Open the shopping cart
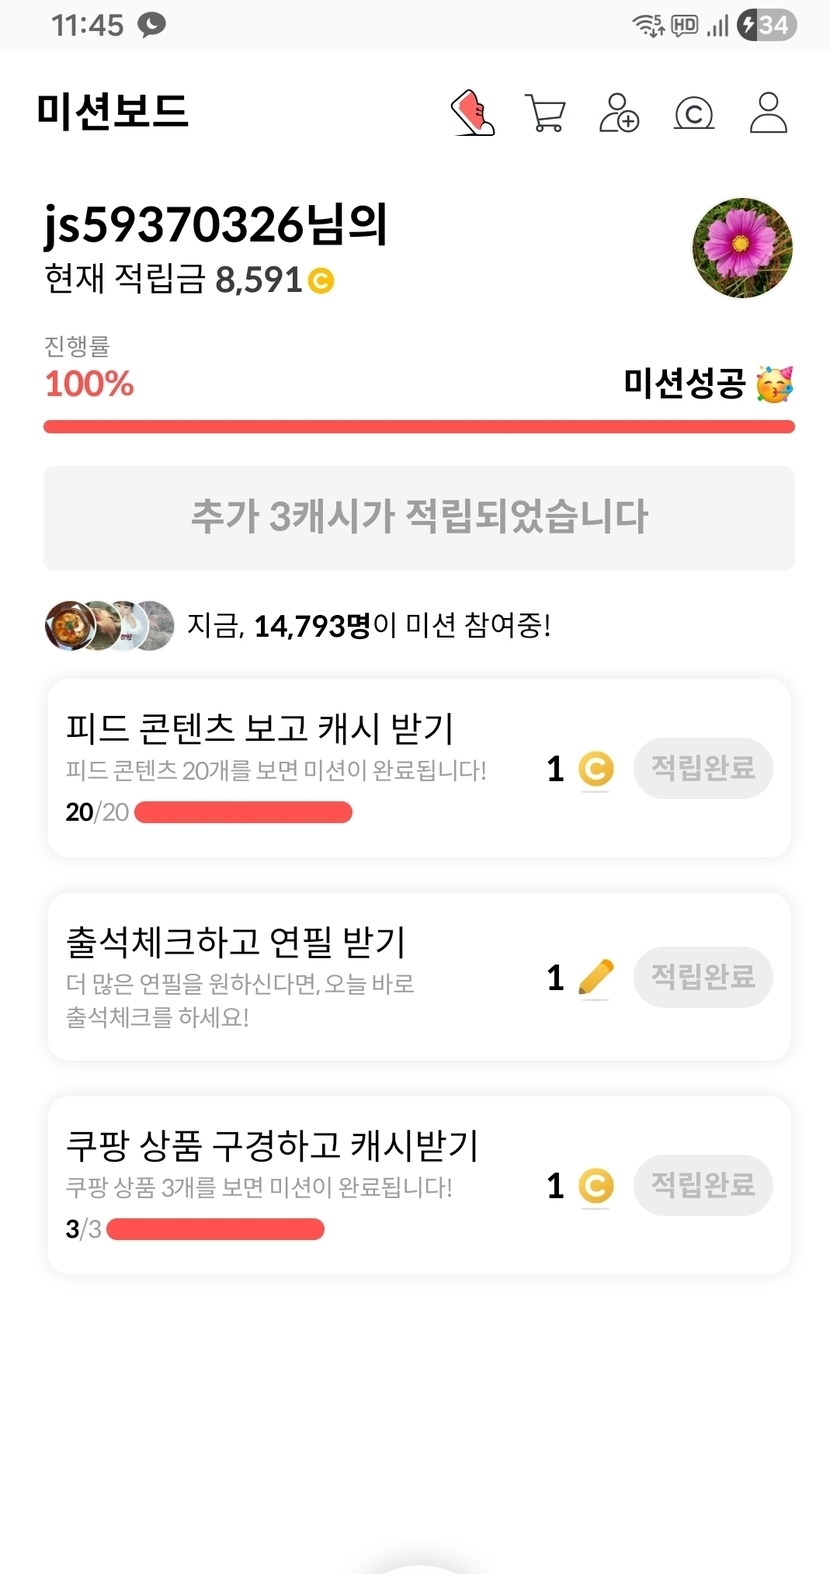The image size is (830, 1574). pyautogui.click(x=545, y=113)
